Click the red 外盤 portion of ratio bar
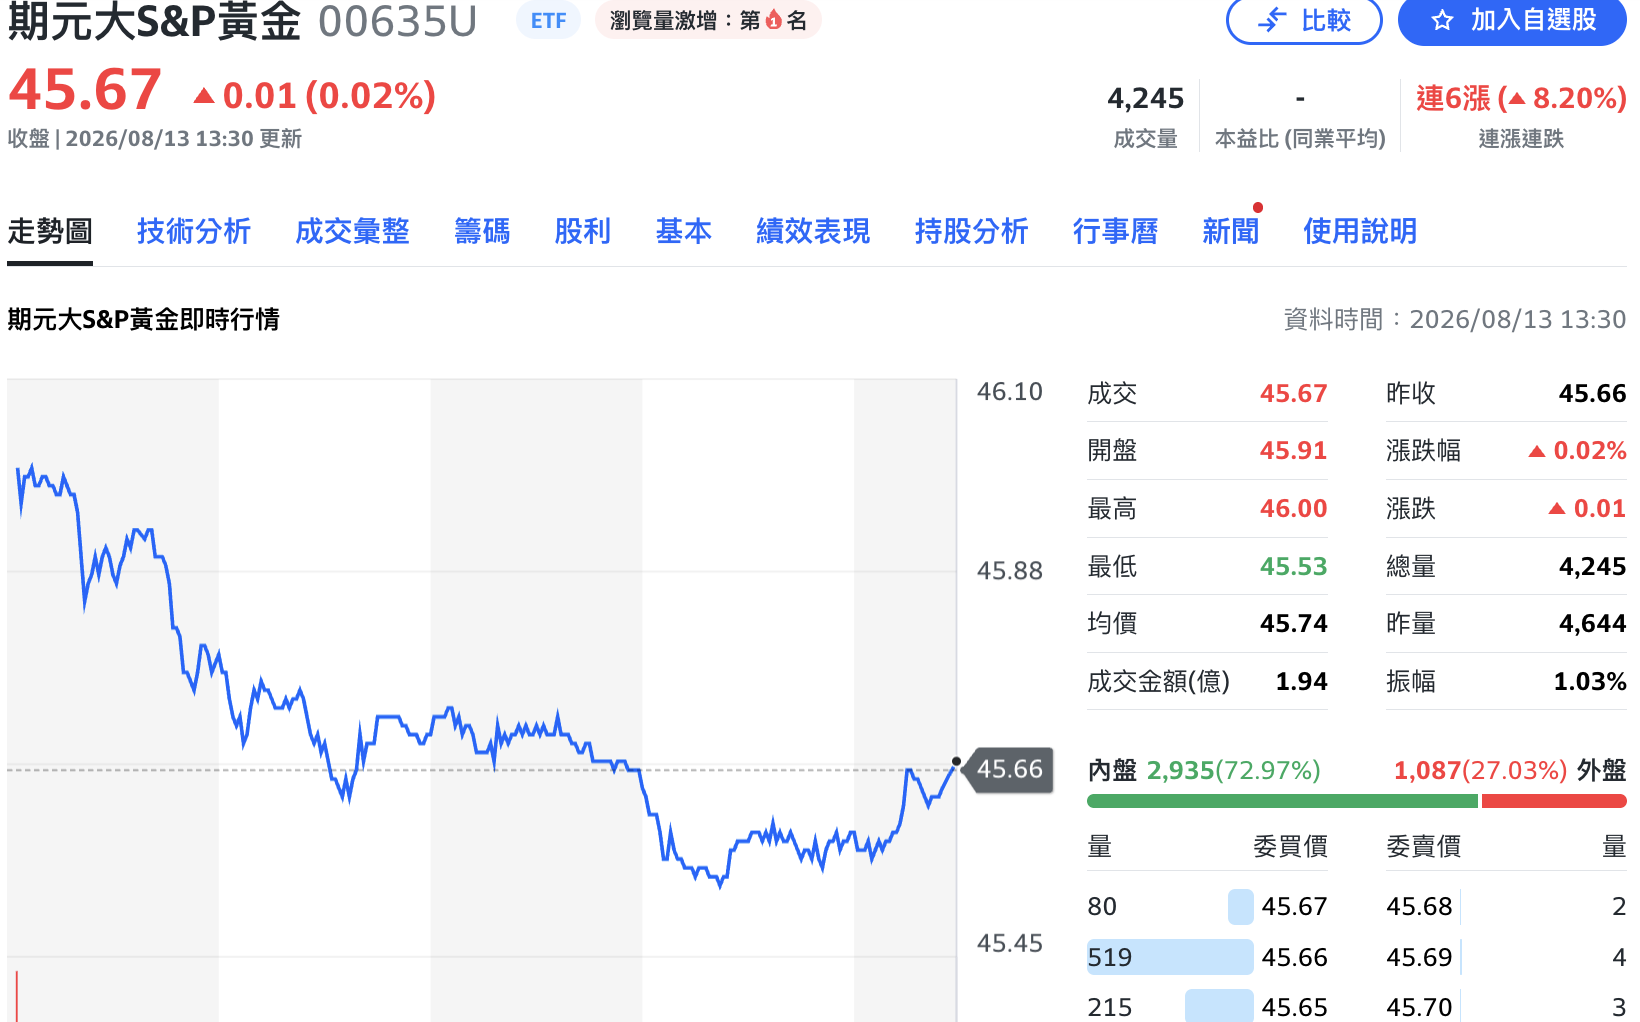The image size is (1640, 1022). (x=1554, y=801)
